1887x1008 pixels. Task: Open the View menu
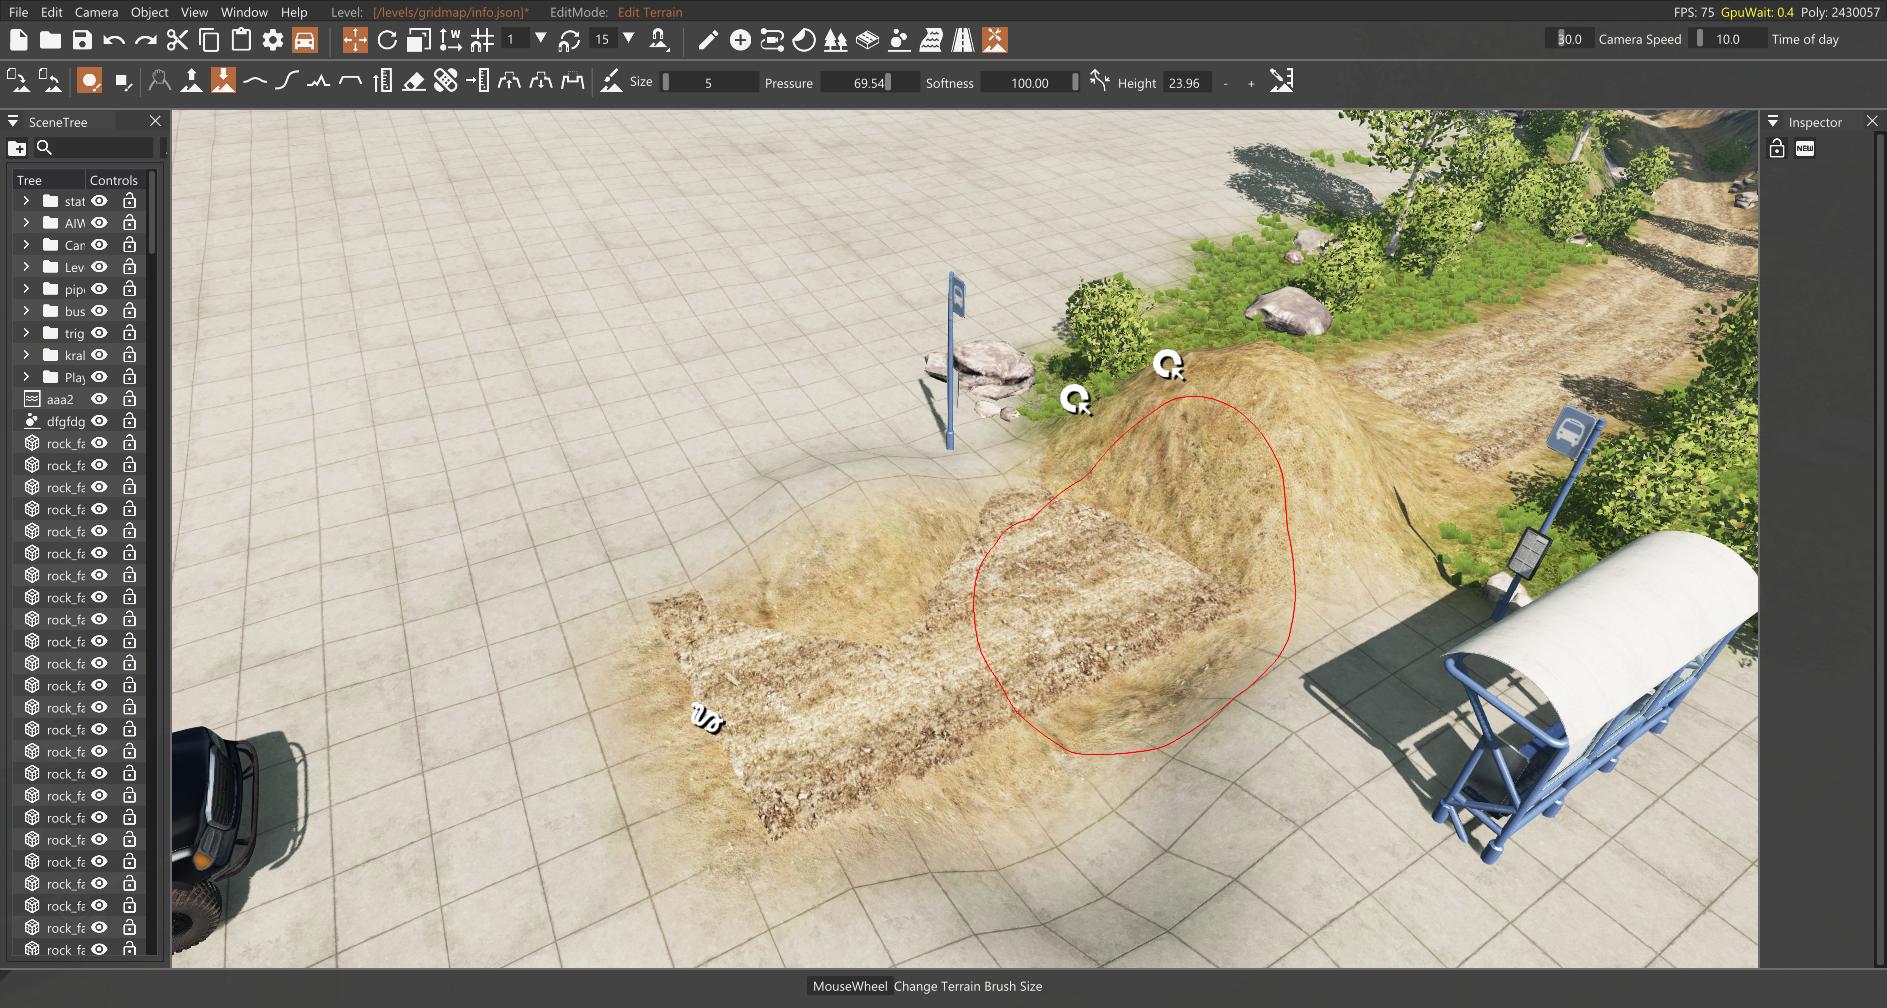pos(194,12)
